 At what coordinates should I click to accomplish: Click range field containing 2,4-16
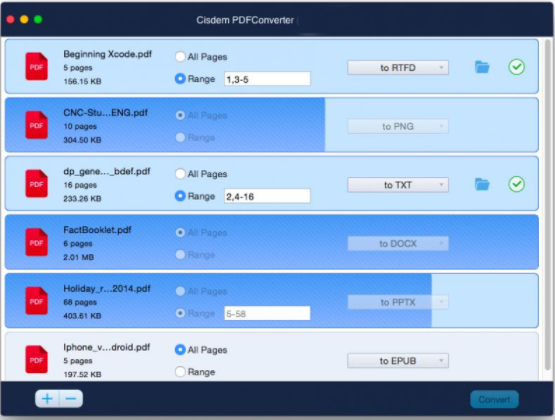point(267,196)
